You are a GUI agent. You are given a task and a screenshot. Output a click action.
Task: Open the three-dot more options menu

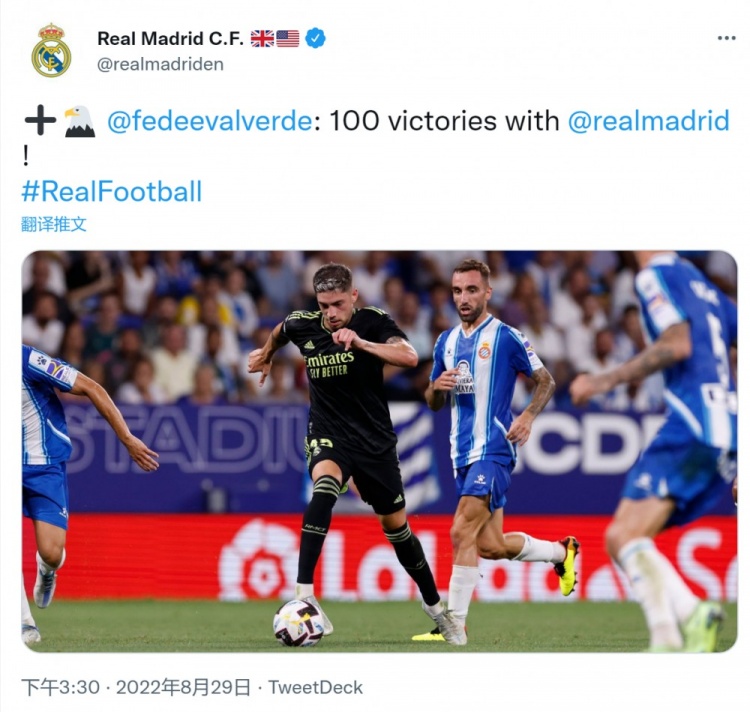pyautogui.click(x=726, y=38)
